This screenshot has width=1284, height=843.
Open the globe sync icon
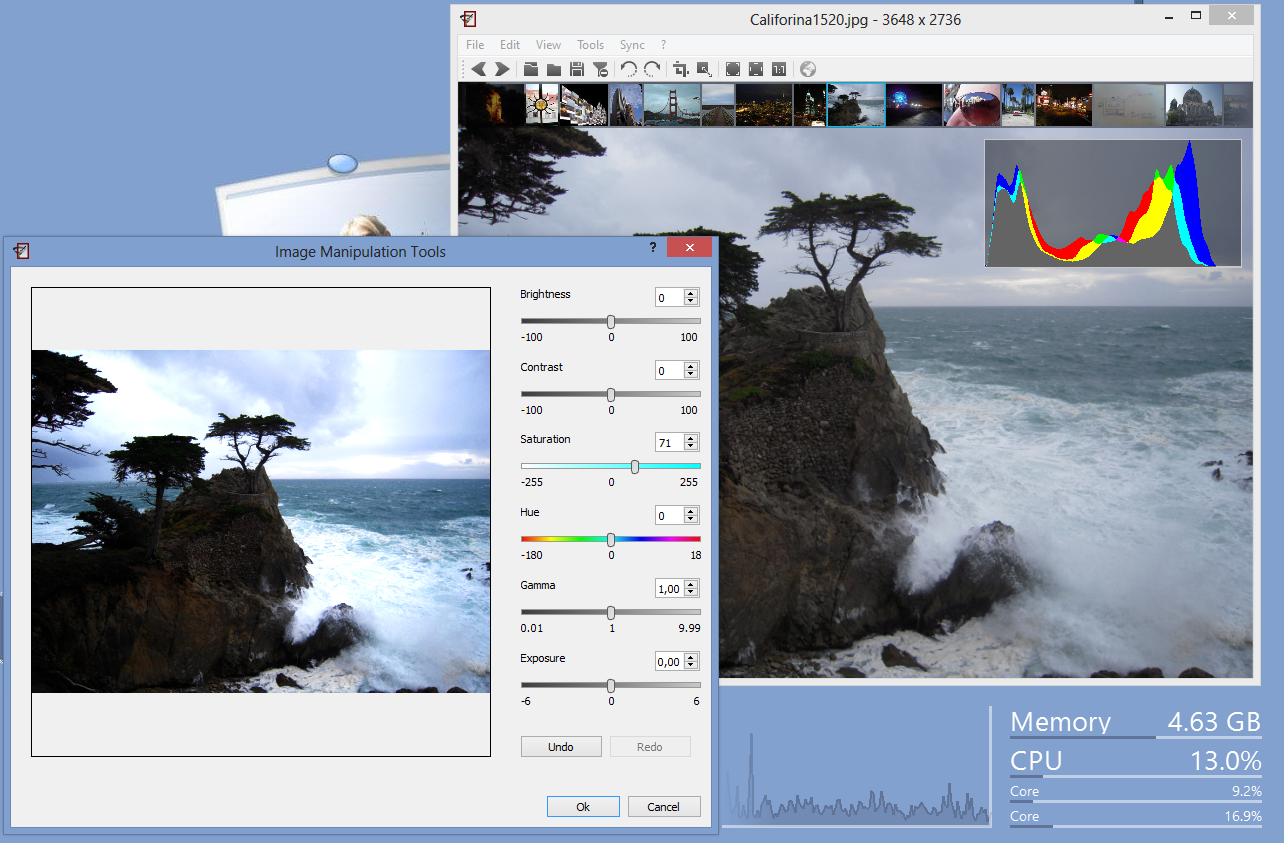point(806,69)
